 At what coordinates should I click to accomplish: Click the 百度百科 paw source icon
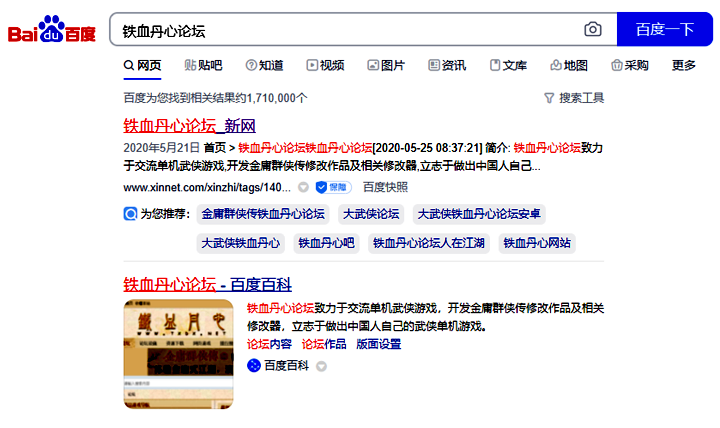click(254, 366)
